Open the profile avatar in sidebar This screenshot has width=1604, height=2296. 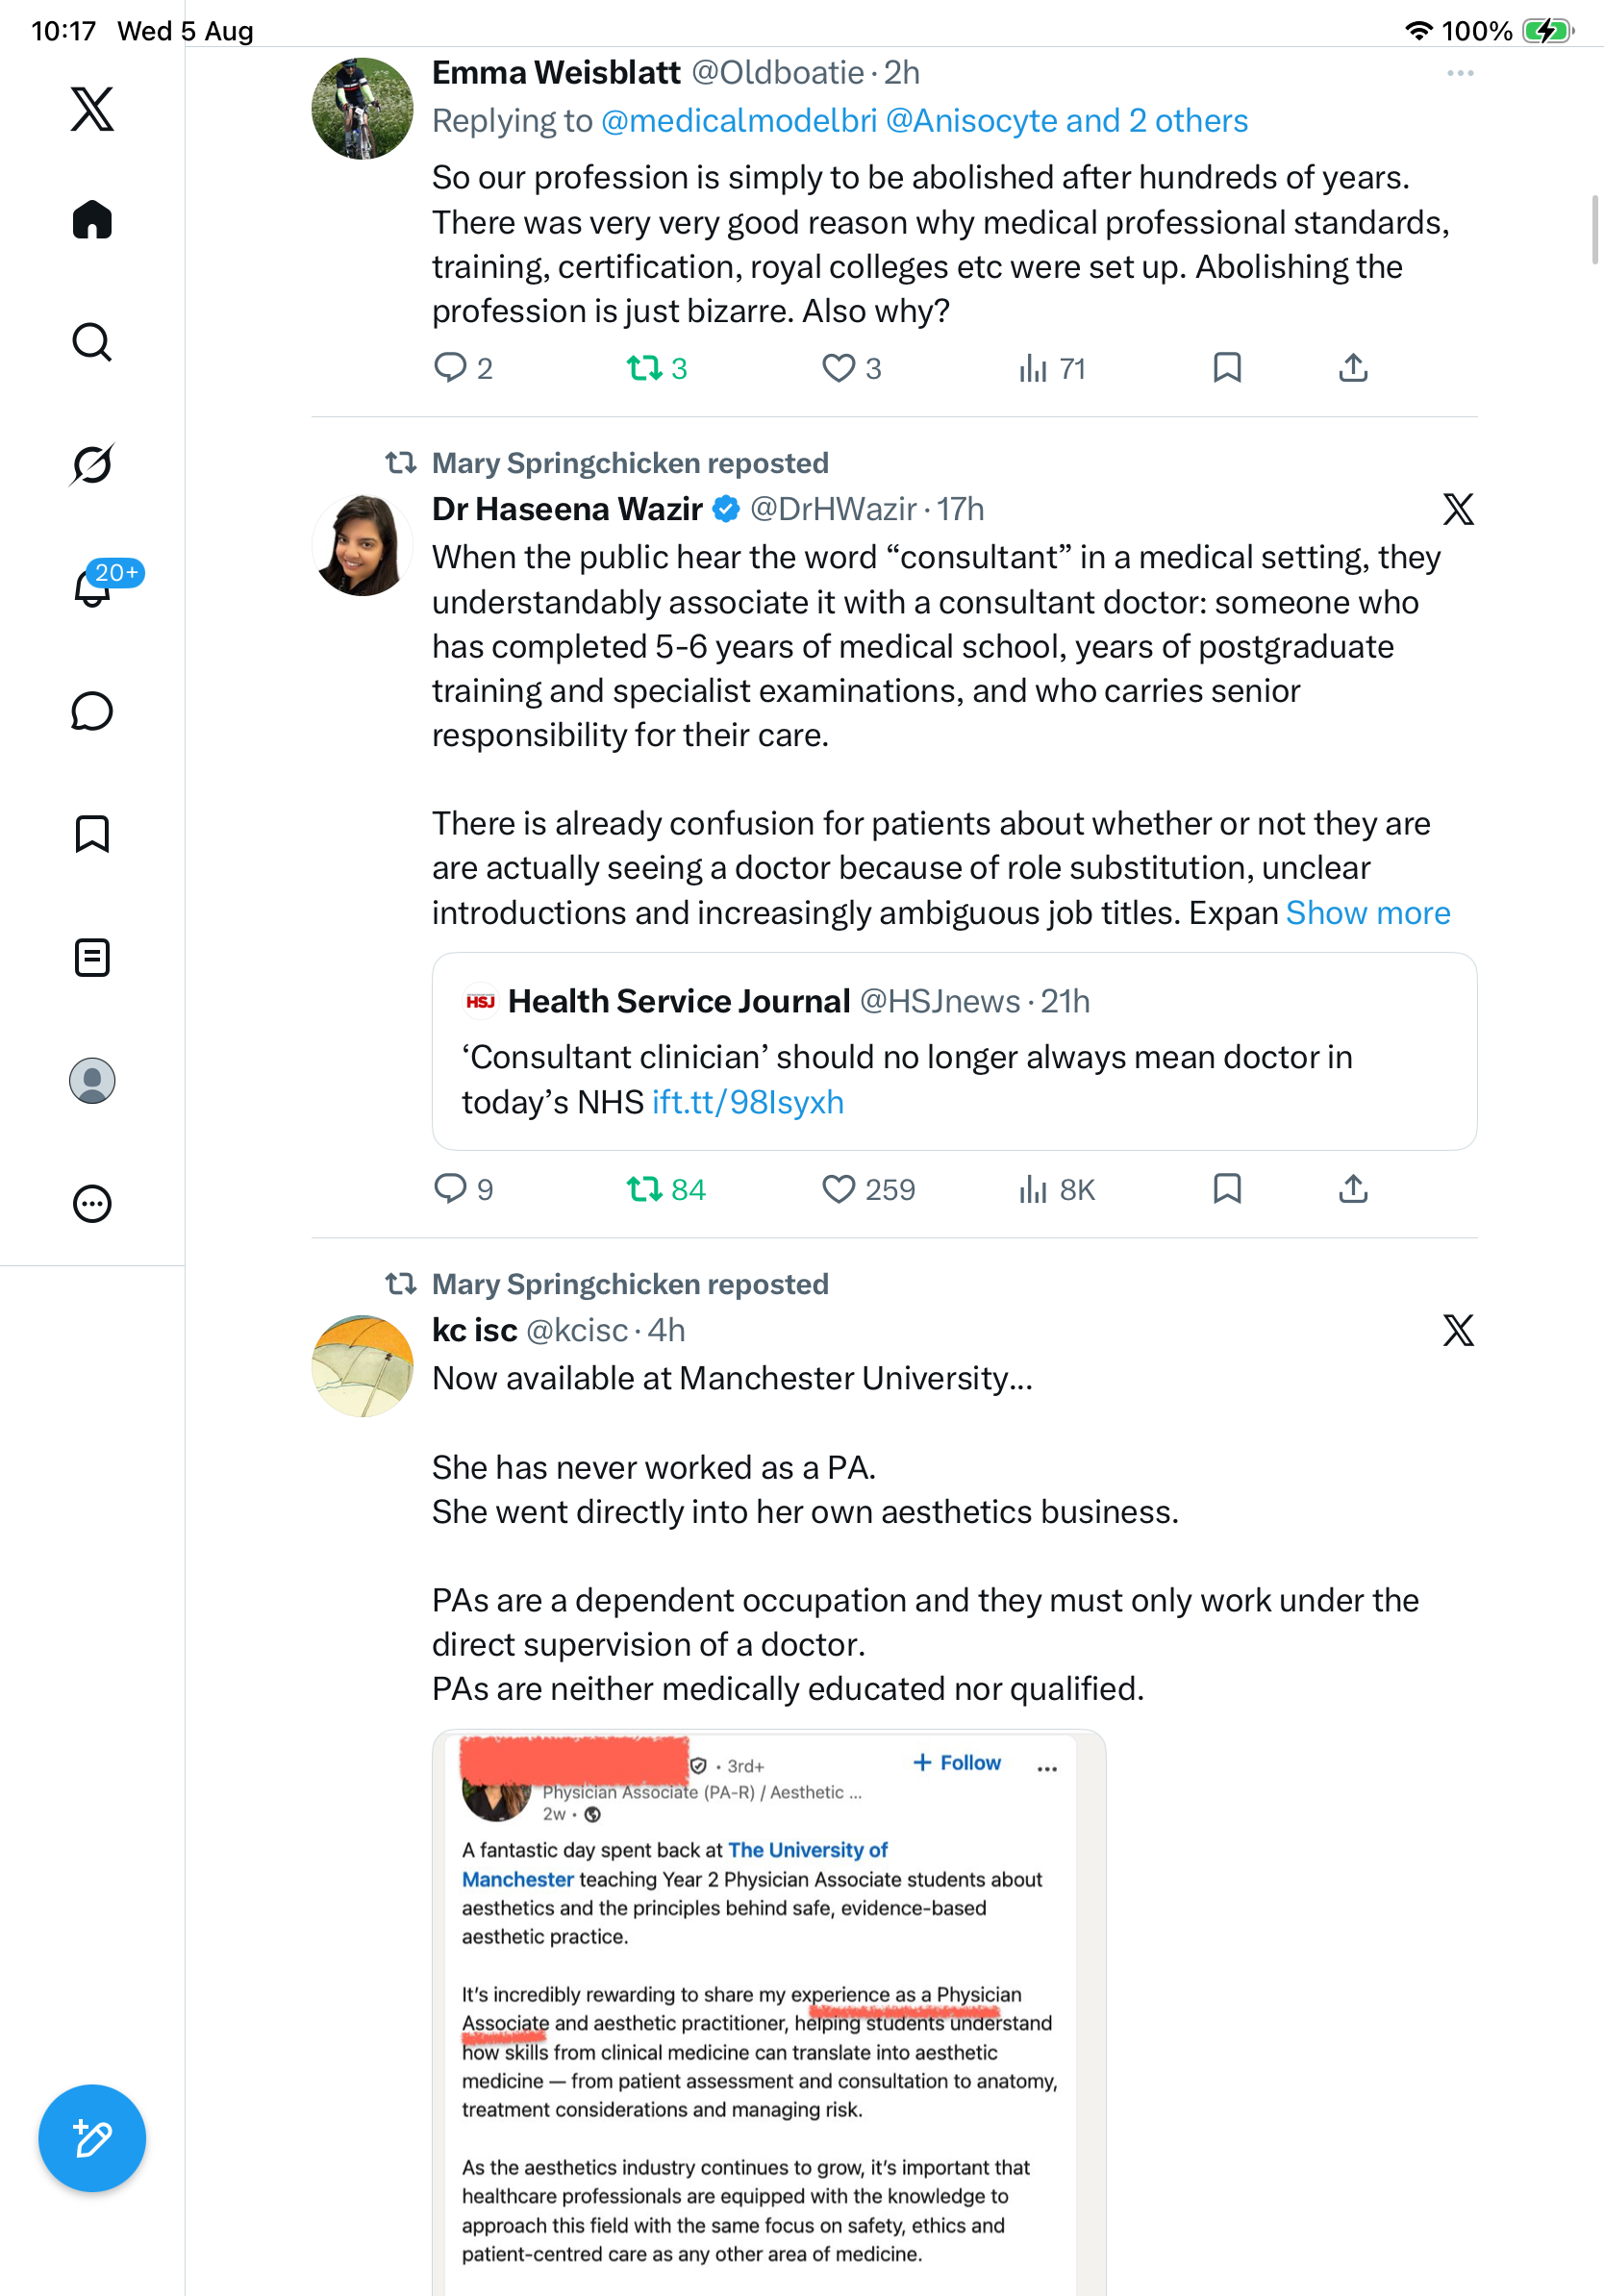(92, 1081)
